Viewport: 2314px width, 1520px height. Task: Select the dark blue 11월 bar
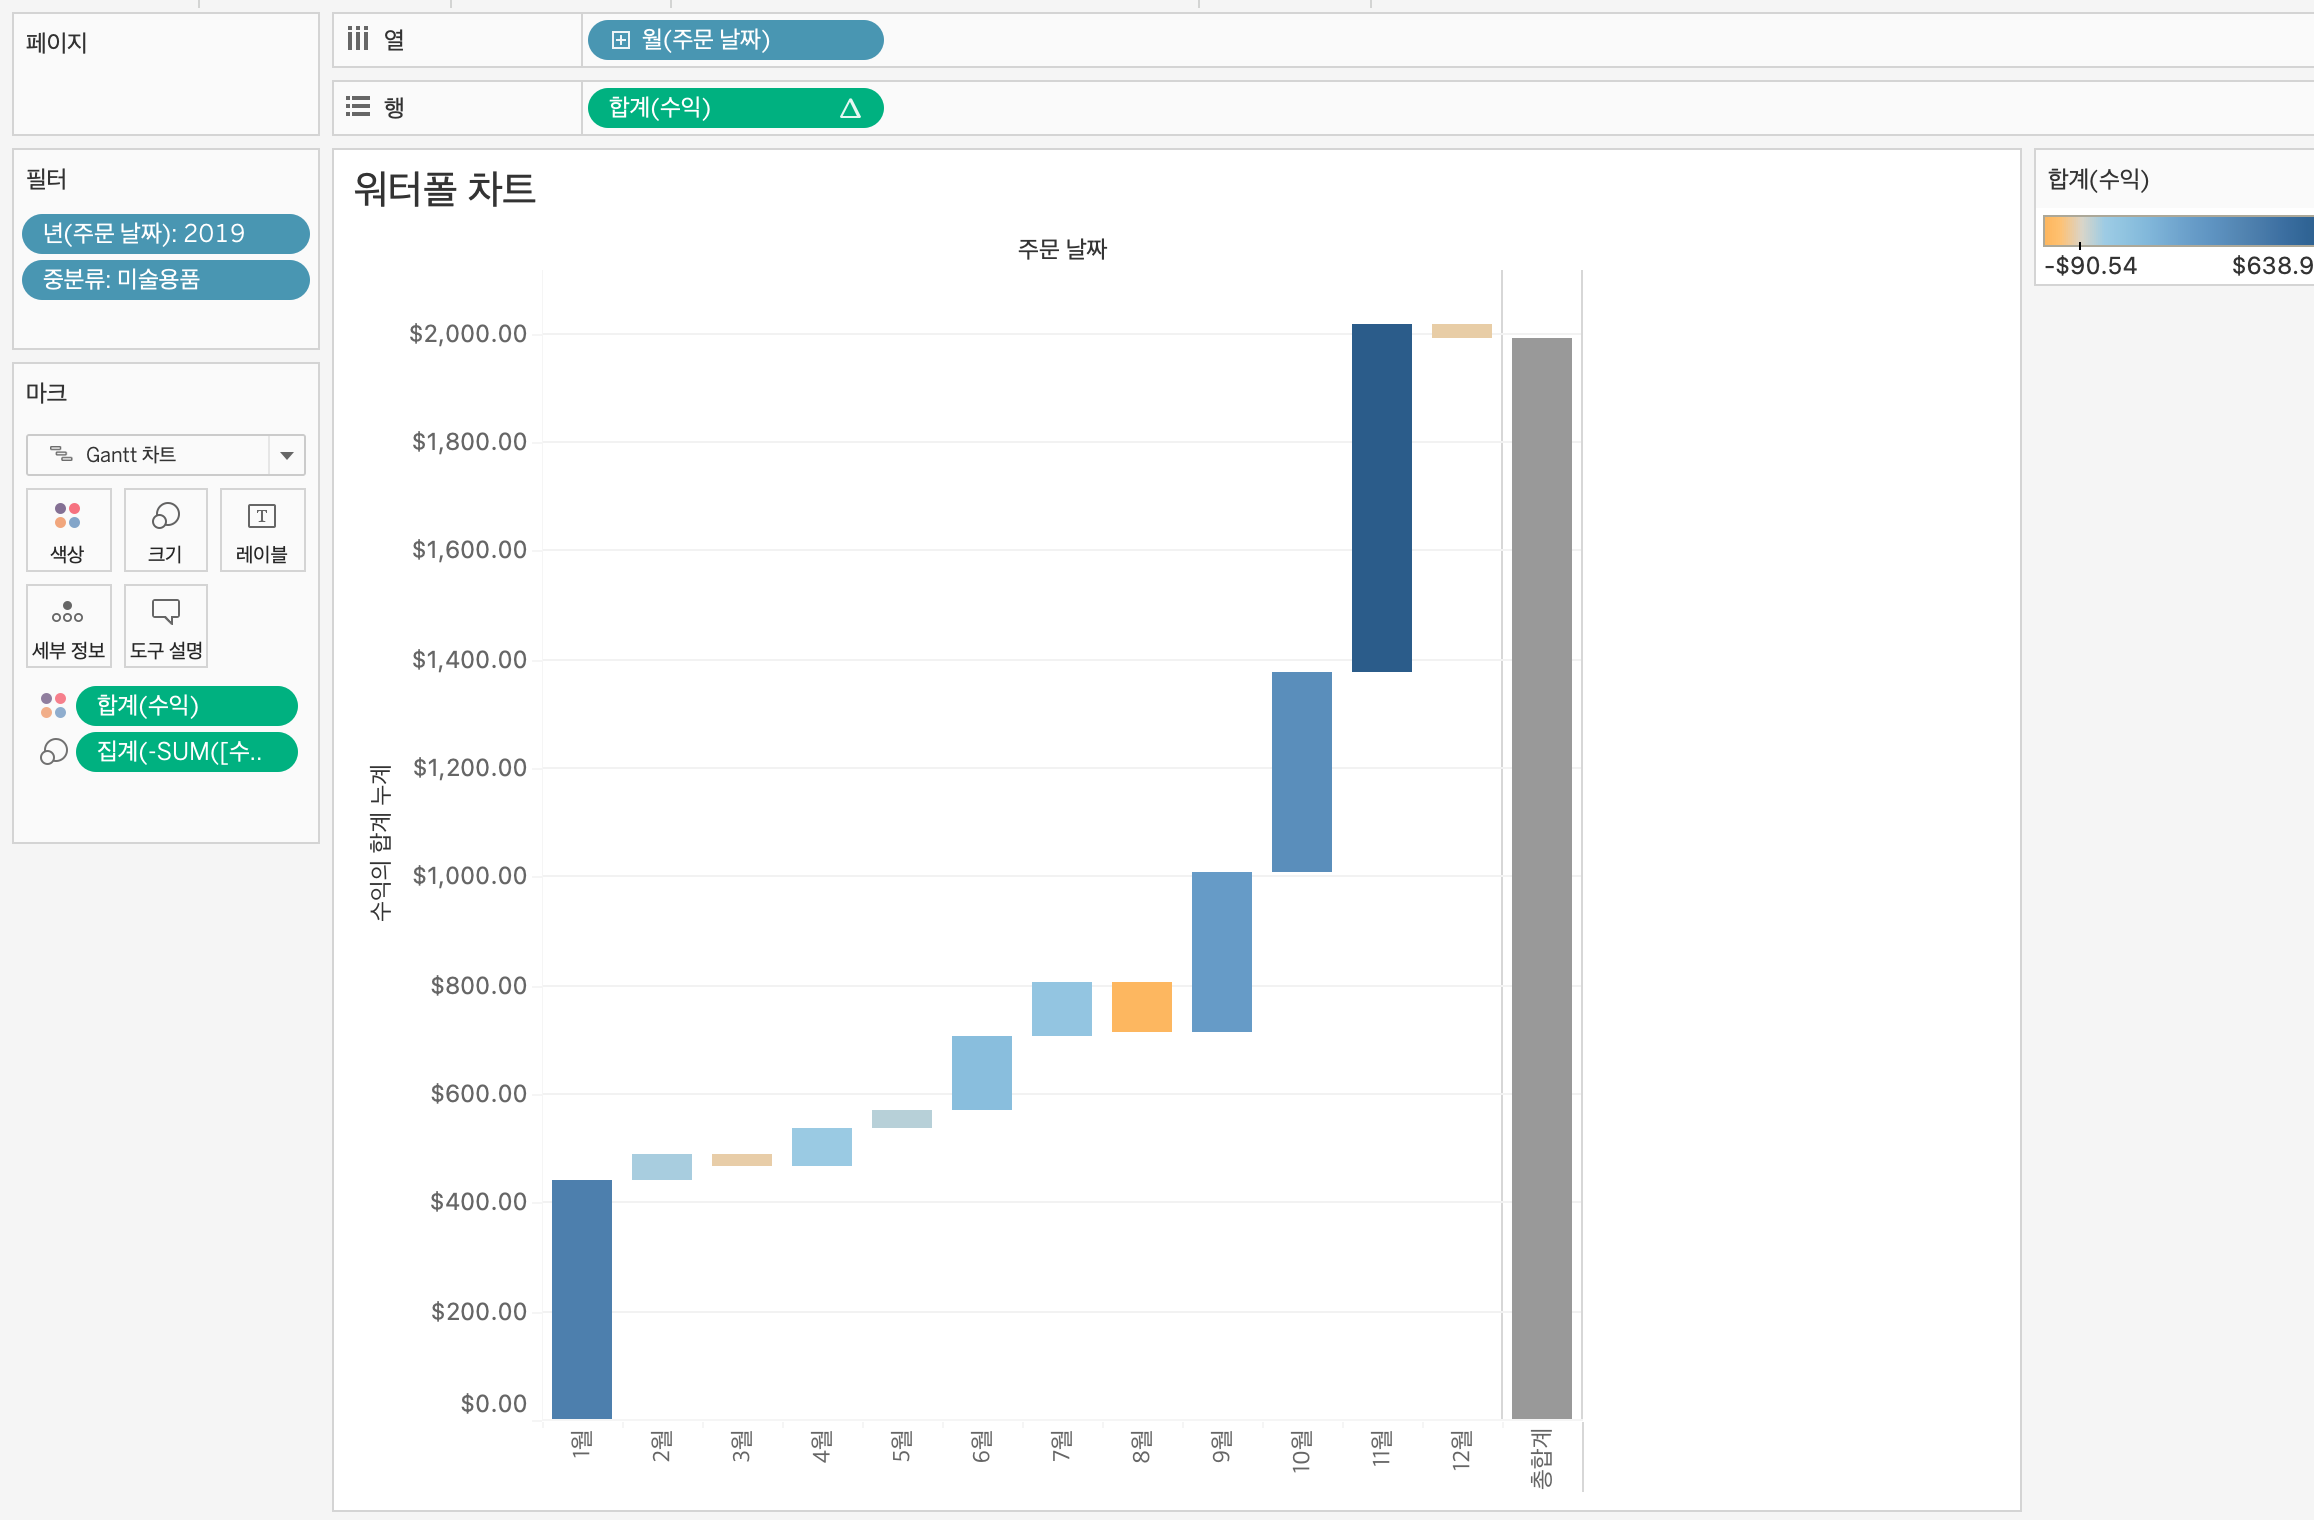pos(1381,497)
